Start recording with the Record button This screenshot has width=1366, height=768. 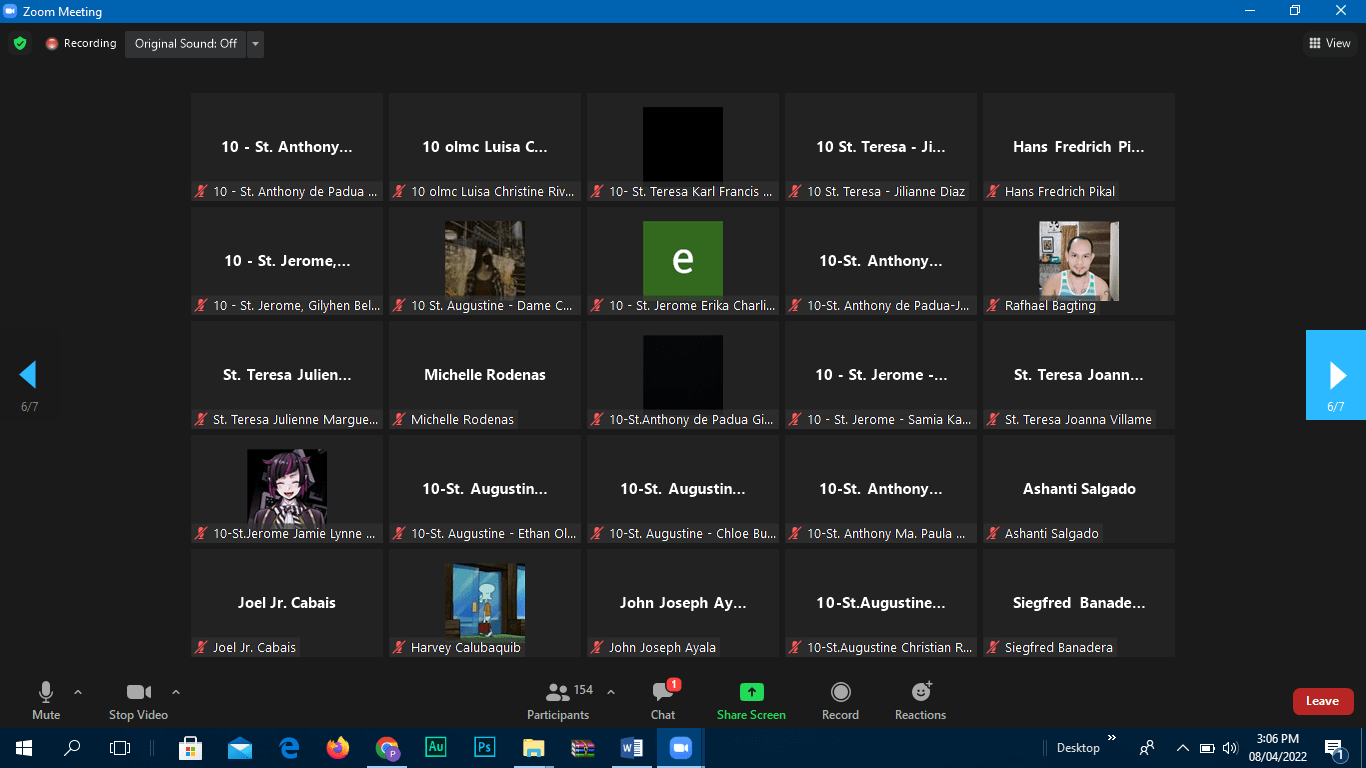(x=840, y=701)
